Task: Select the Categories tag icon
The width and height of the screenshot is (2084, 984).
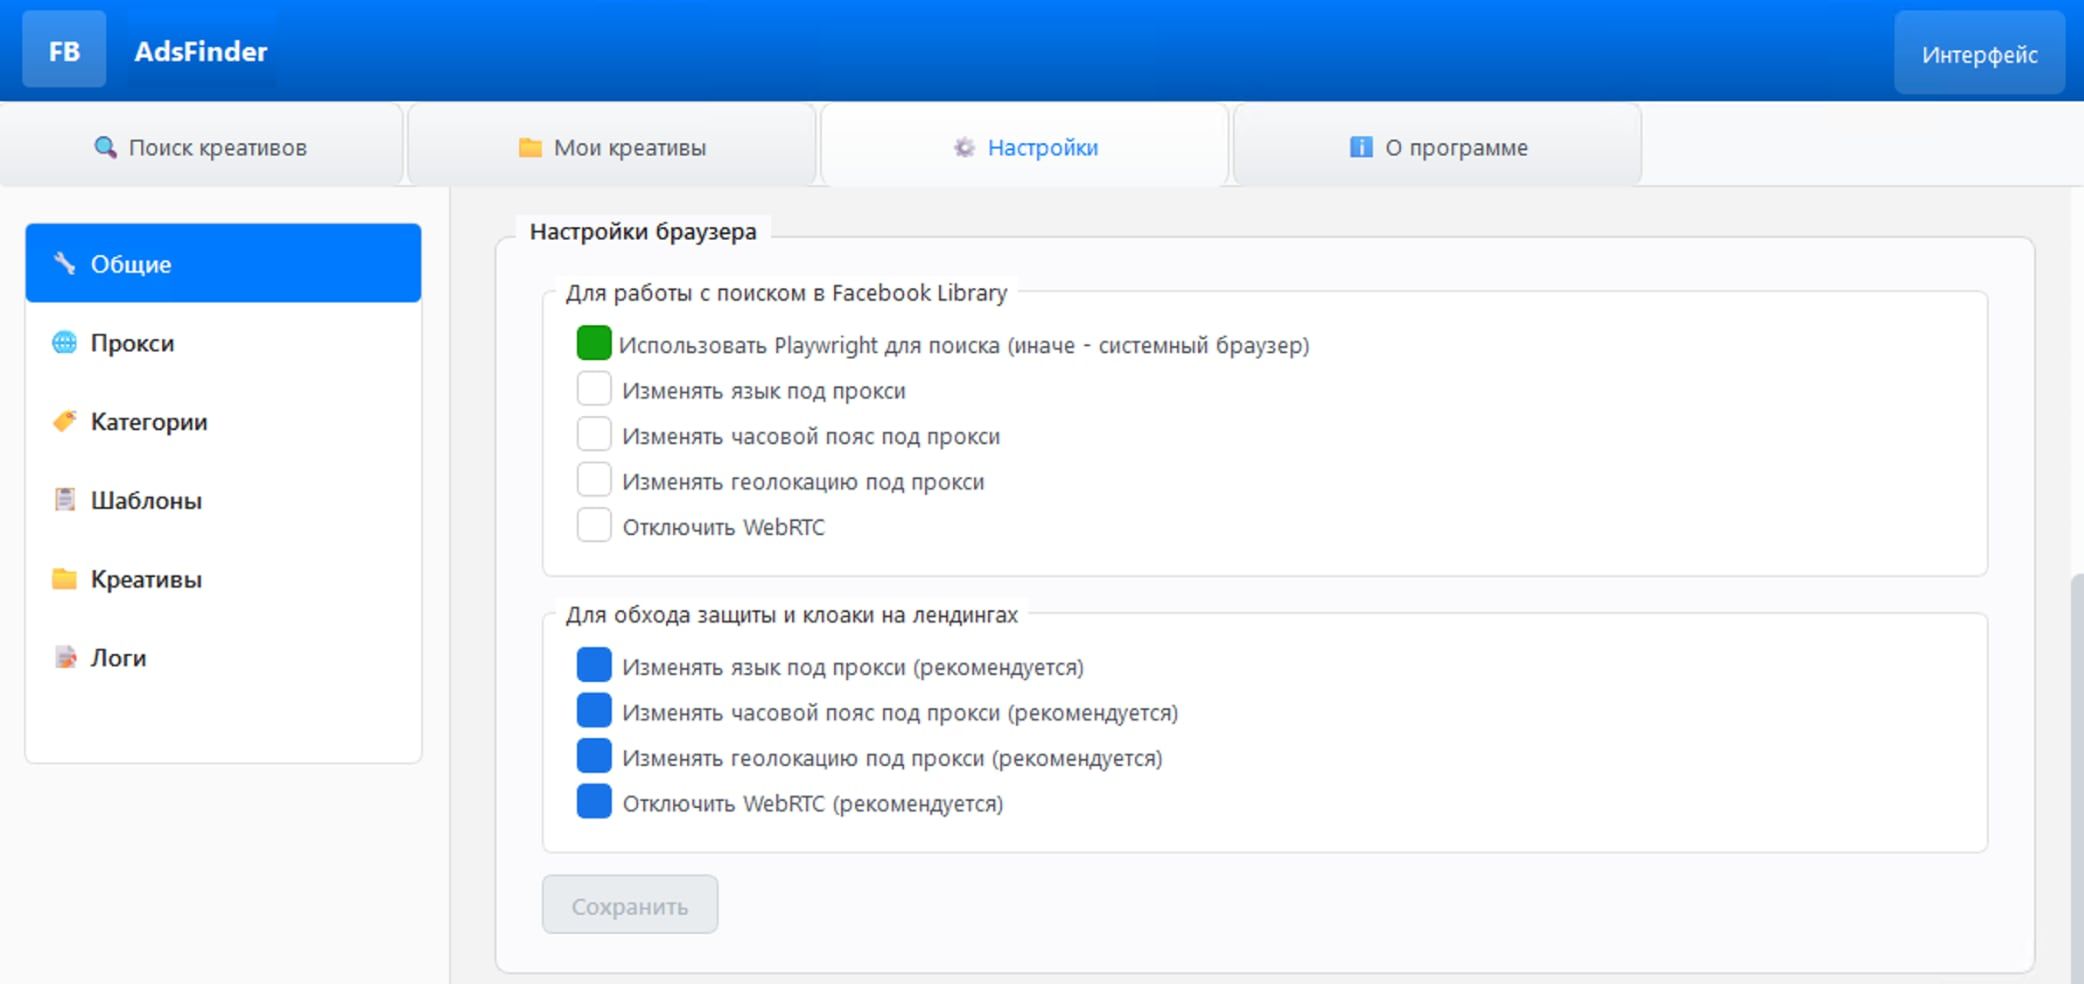Action: pos(64,421)
